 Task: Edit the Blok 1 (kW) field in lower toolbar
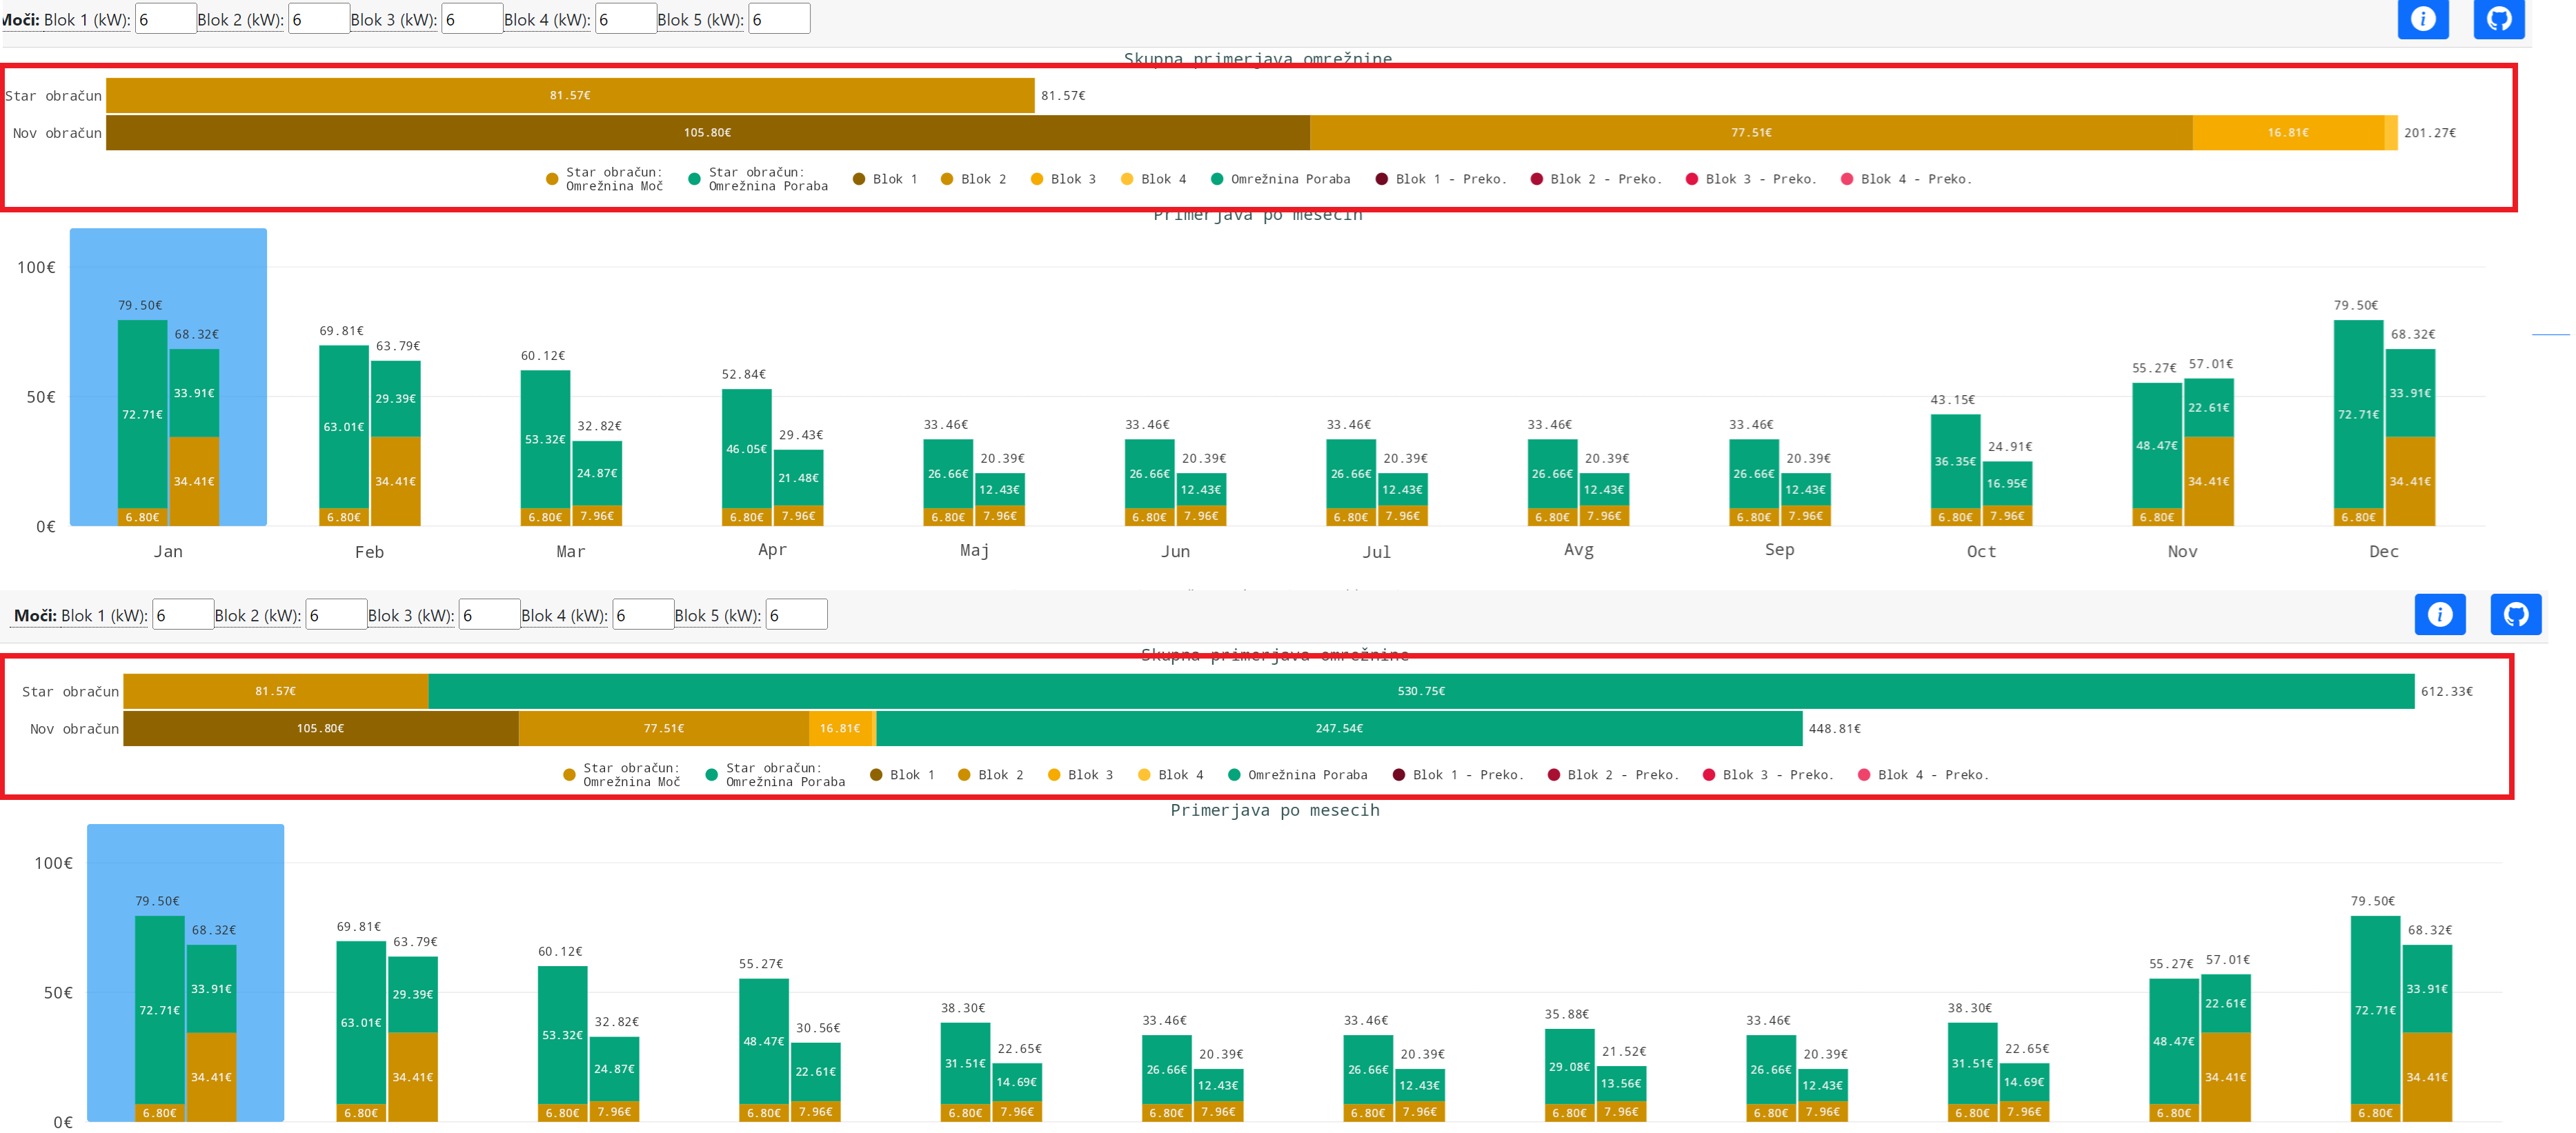click(x=183, y=615)
